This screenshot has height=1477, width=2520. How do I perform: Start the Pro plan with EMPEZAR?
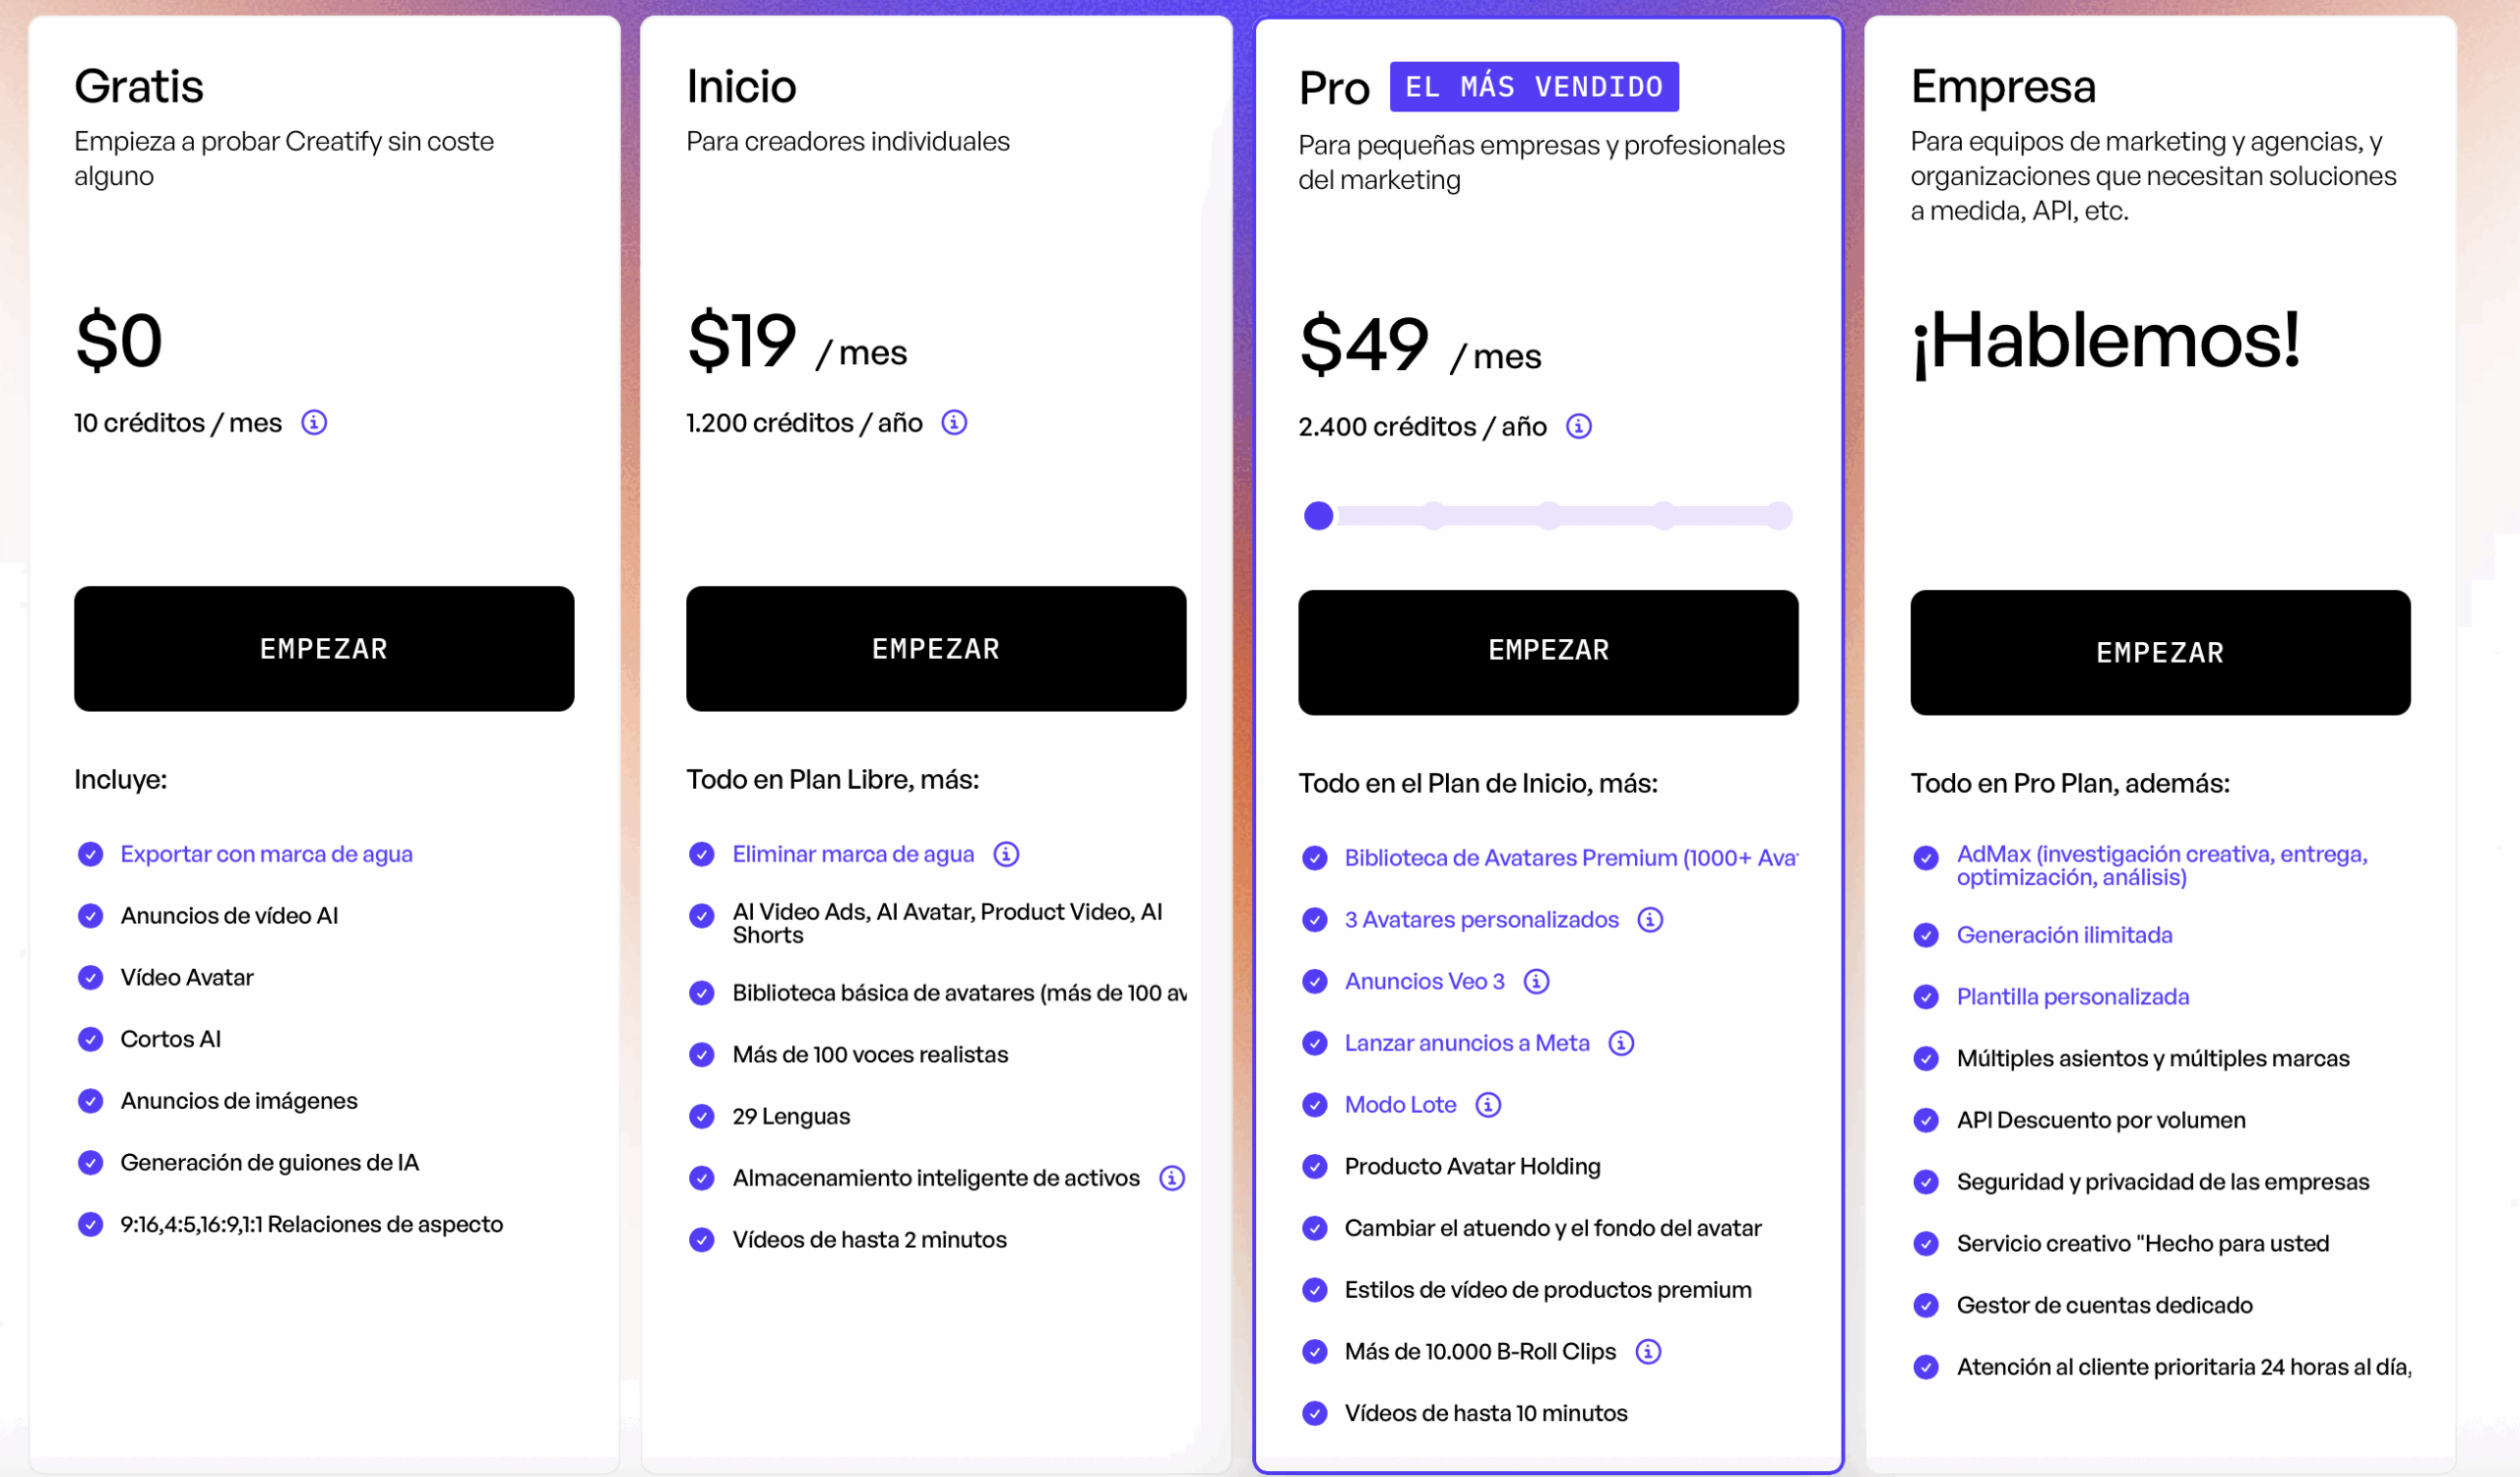1548,652
